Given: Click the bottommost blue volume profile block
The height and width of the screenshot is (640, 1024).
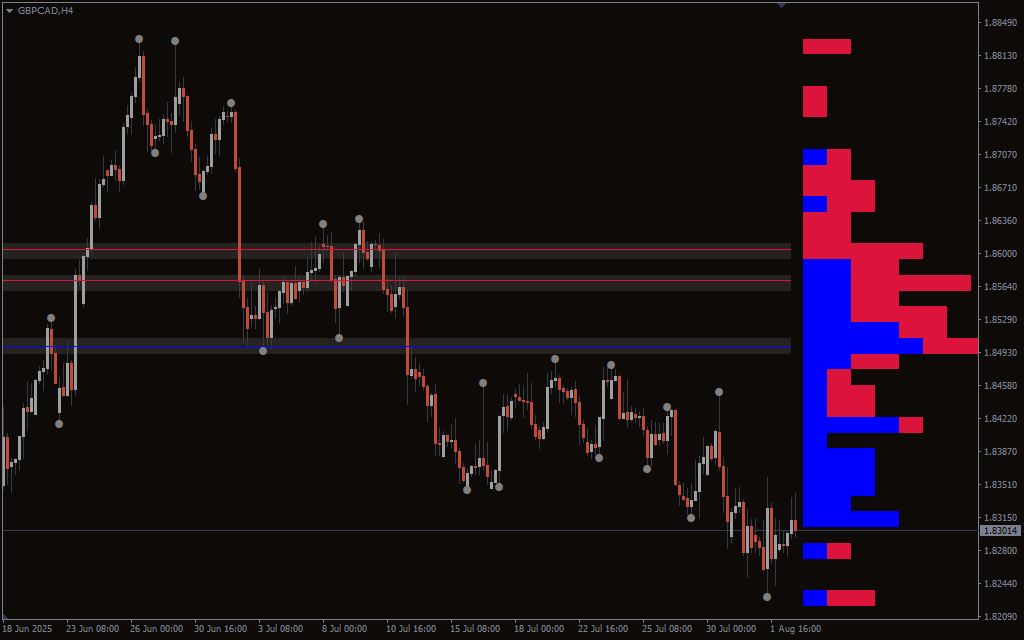Looking at the screenshot, I should (x=815, y=598).
